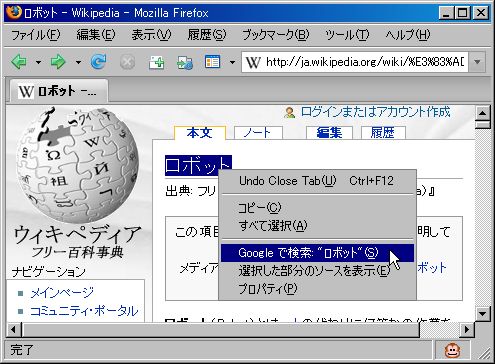
Task: Click the green Back arrow button
Action: [x=19, y=62]
